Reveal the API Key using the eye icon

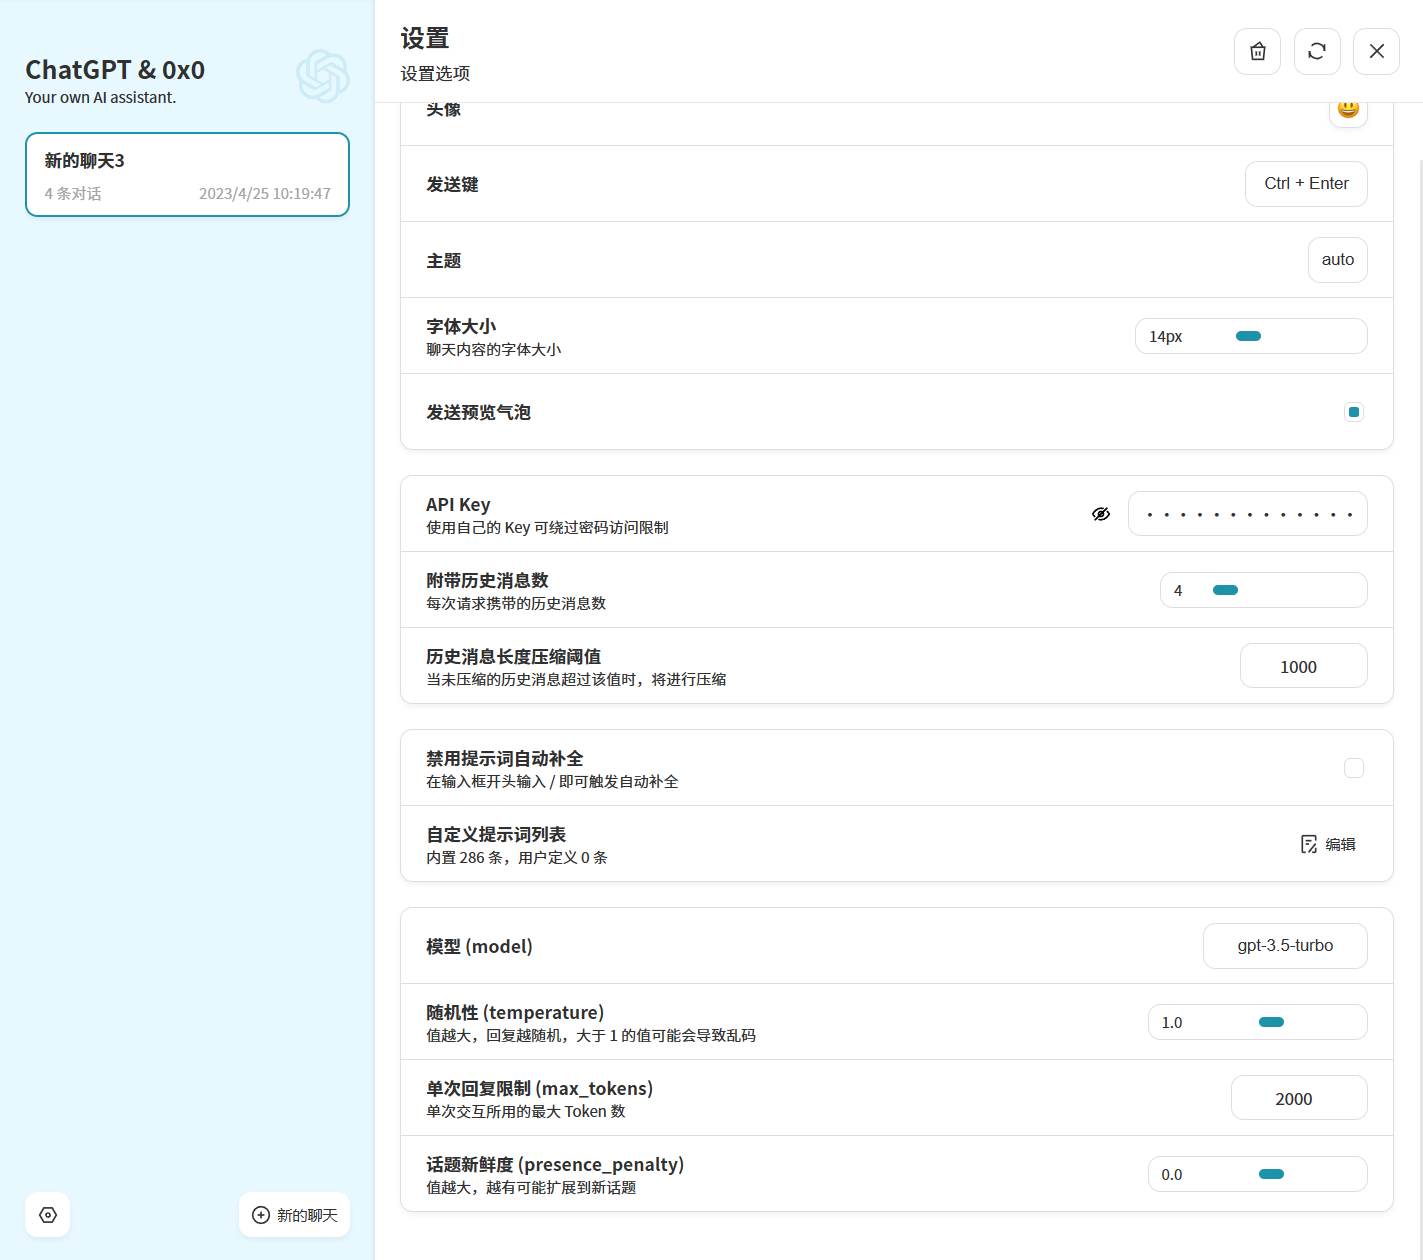(1101, 513)
